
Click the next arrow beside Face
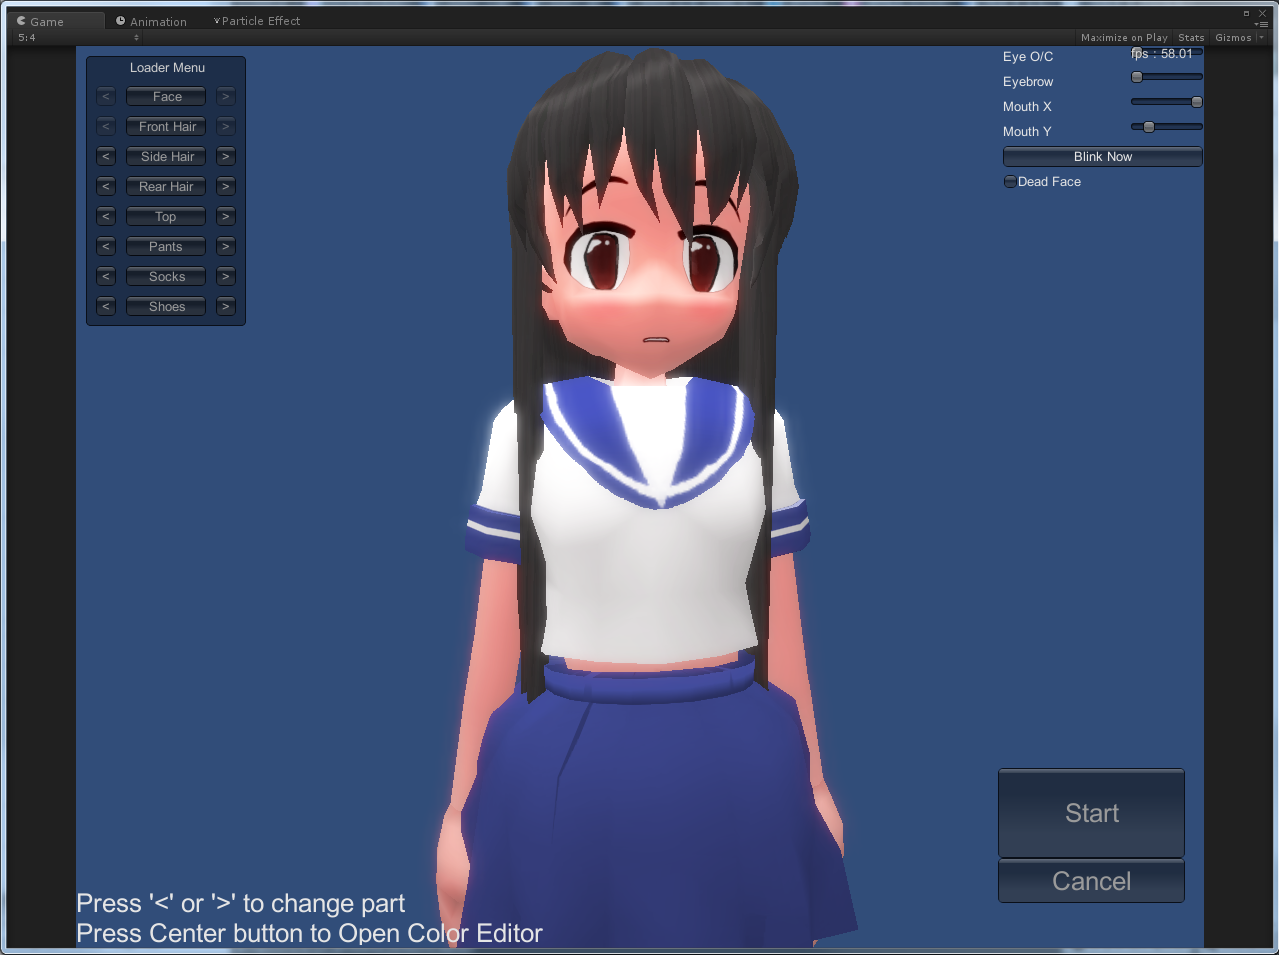point(226,97)
